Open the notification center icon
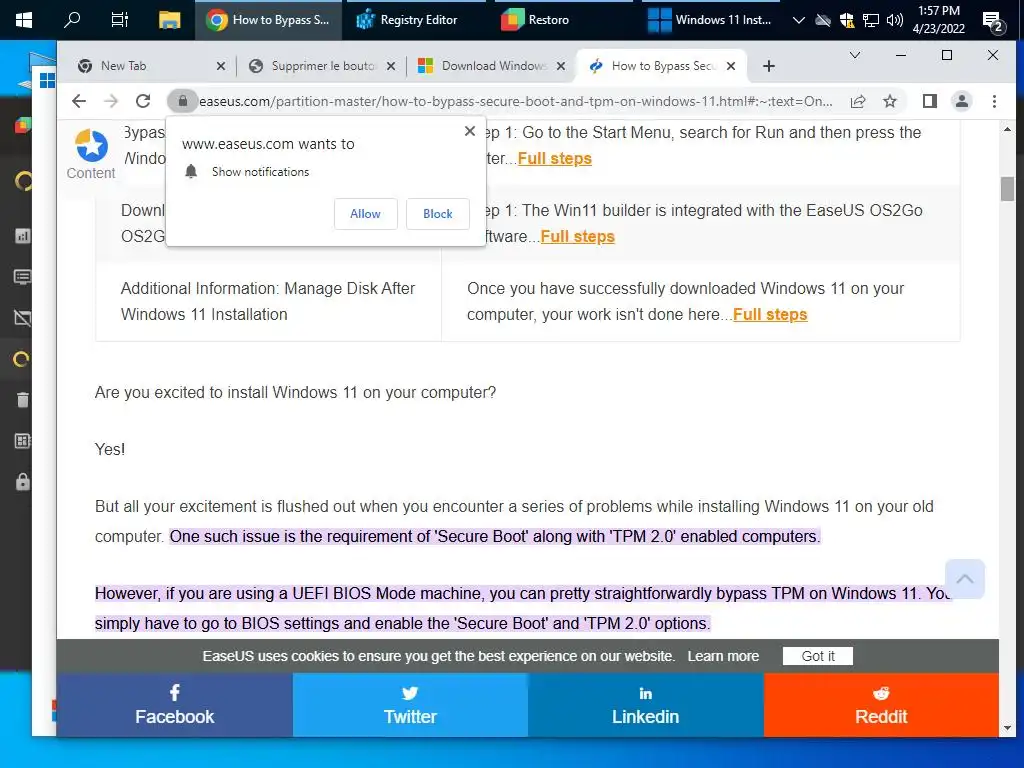Screen dimensions: 1024x768 click(993, 22)
